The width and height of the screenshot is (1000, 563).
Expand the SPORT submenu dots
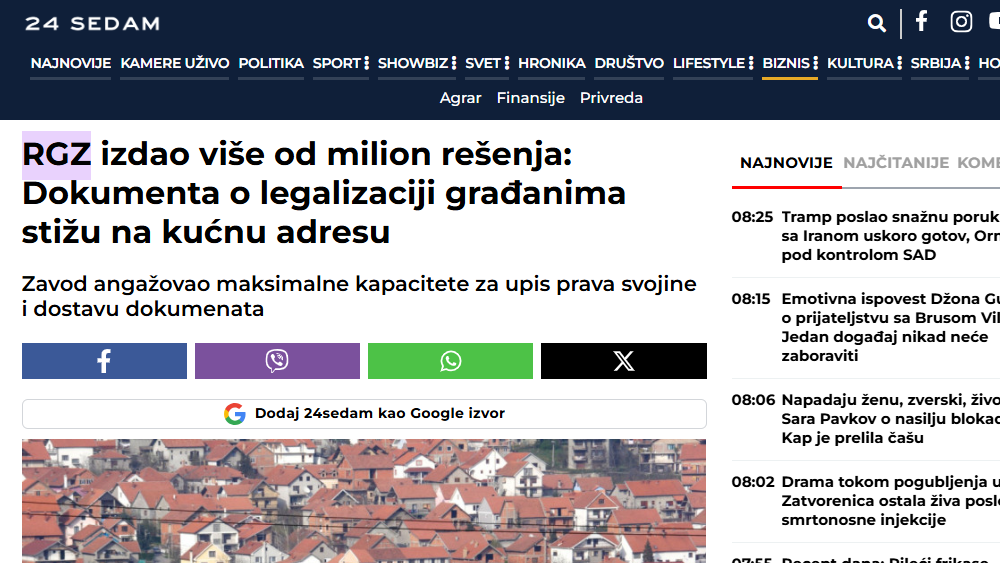(367, 63)
